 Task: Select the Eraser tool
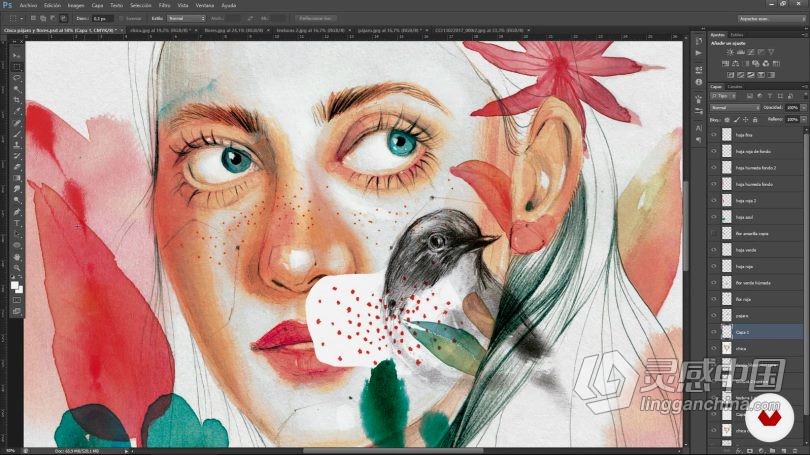[17, 167]
